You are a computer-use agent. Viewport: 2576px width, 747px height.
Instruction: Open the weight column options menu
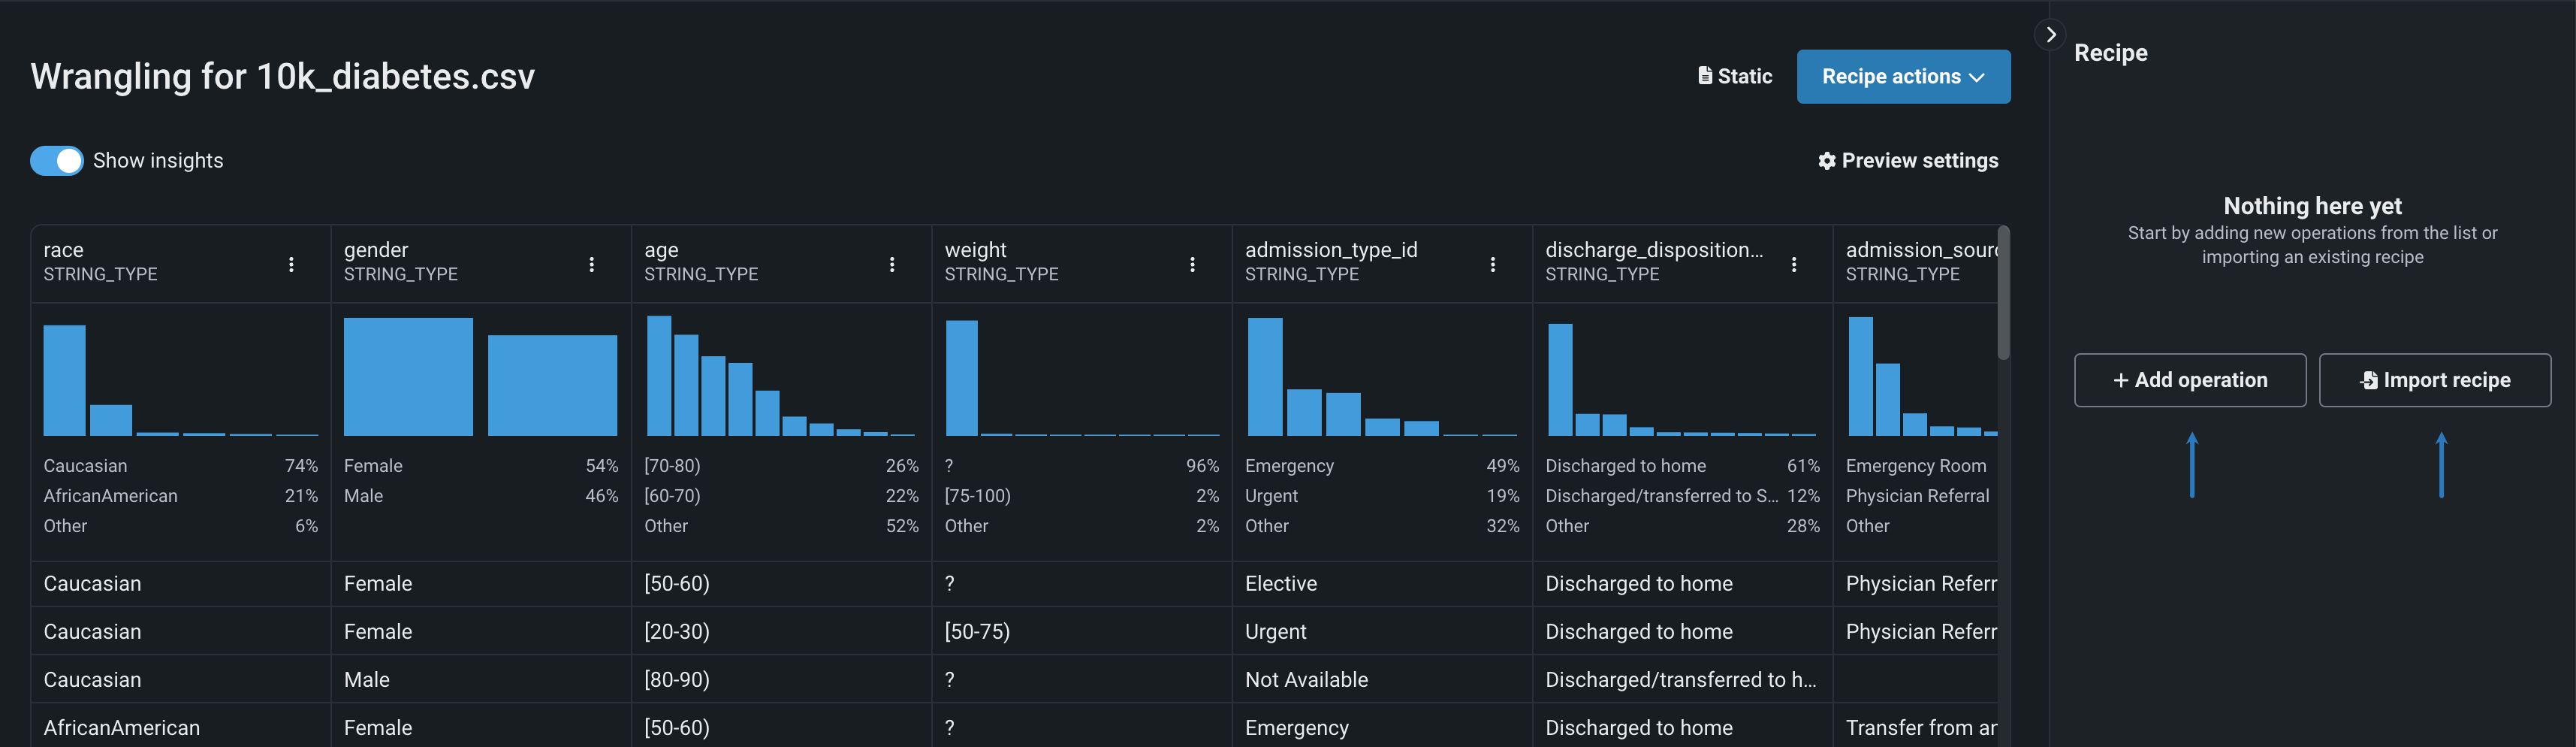point(1192,264)
